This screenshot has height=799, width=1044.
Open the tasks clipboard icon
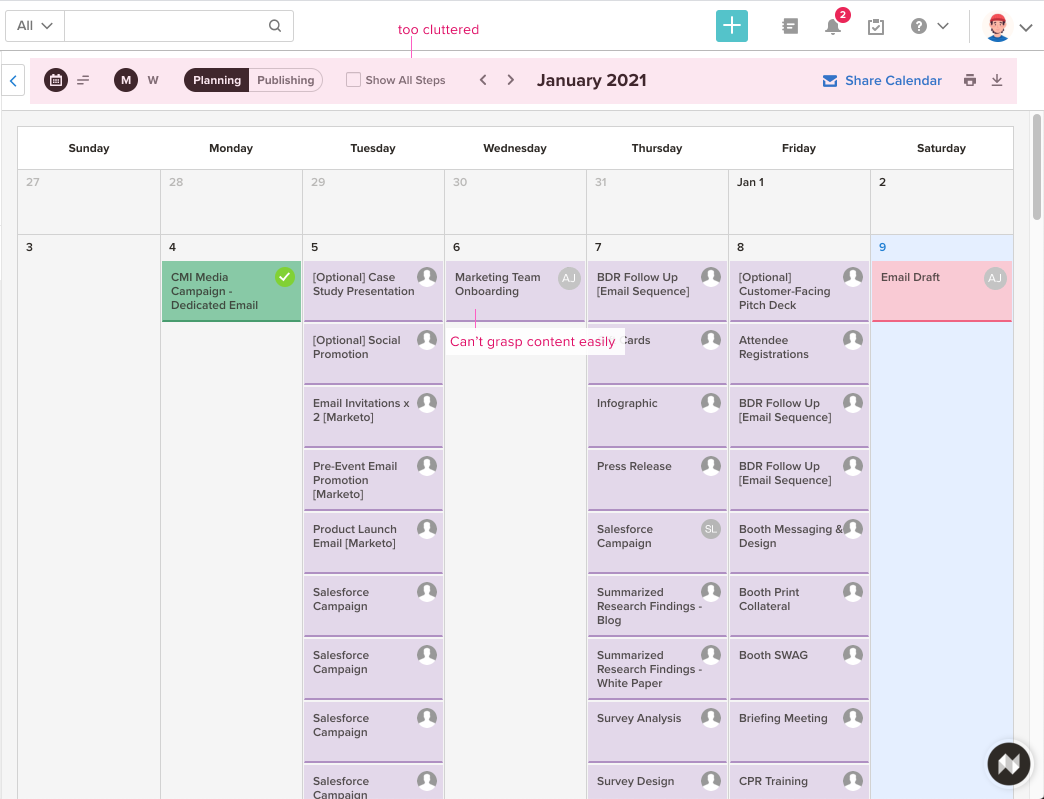(x=876, y=27)
